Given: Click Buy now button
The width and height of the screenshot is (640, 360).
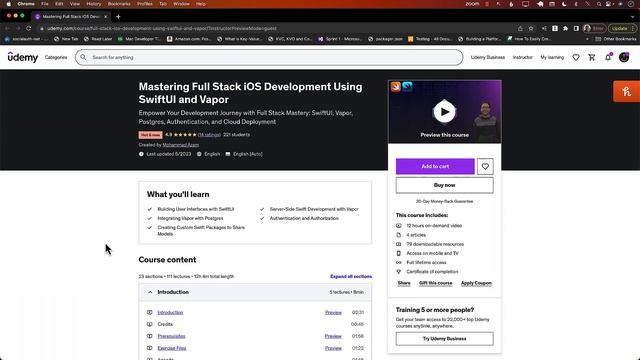Looking at the screenshot, I should pyautogui.click(x=444, y=185).
